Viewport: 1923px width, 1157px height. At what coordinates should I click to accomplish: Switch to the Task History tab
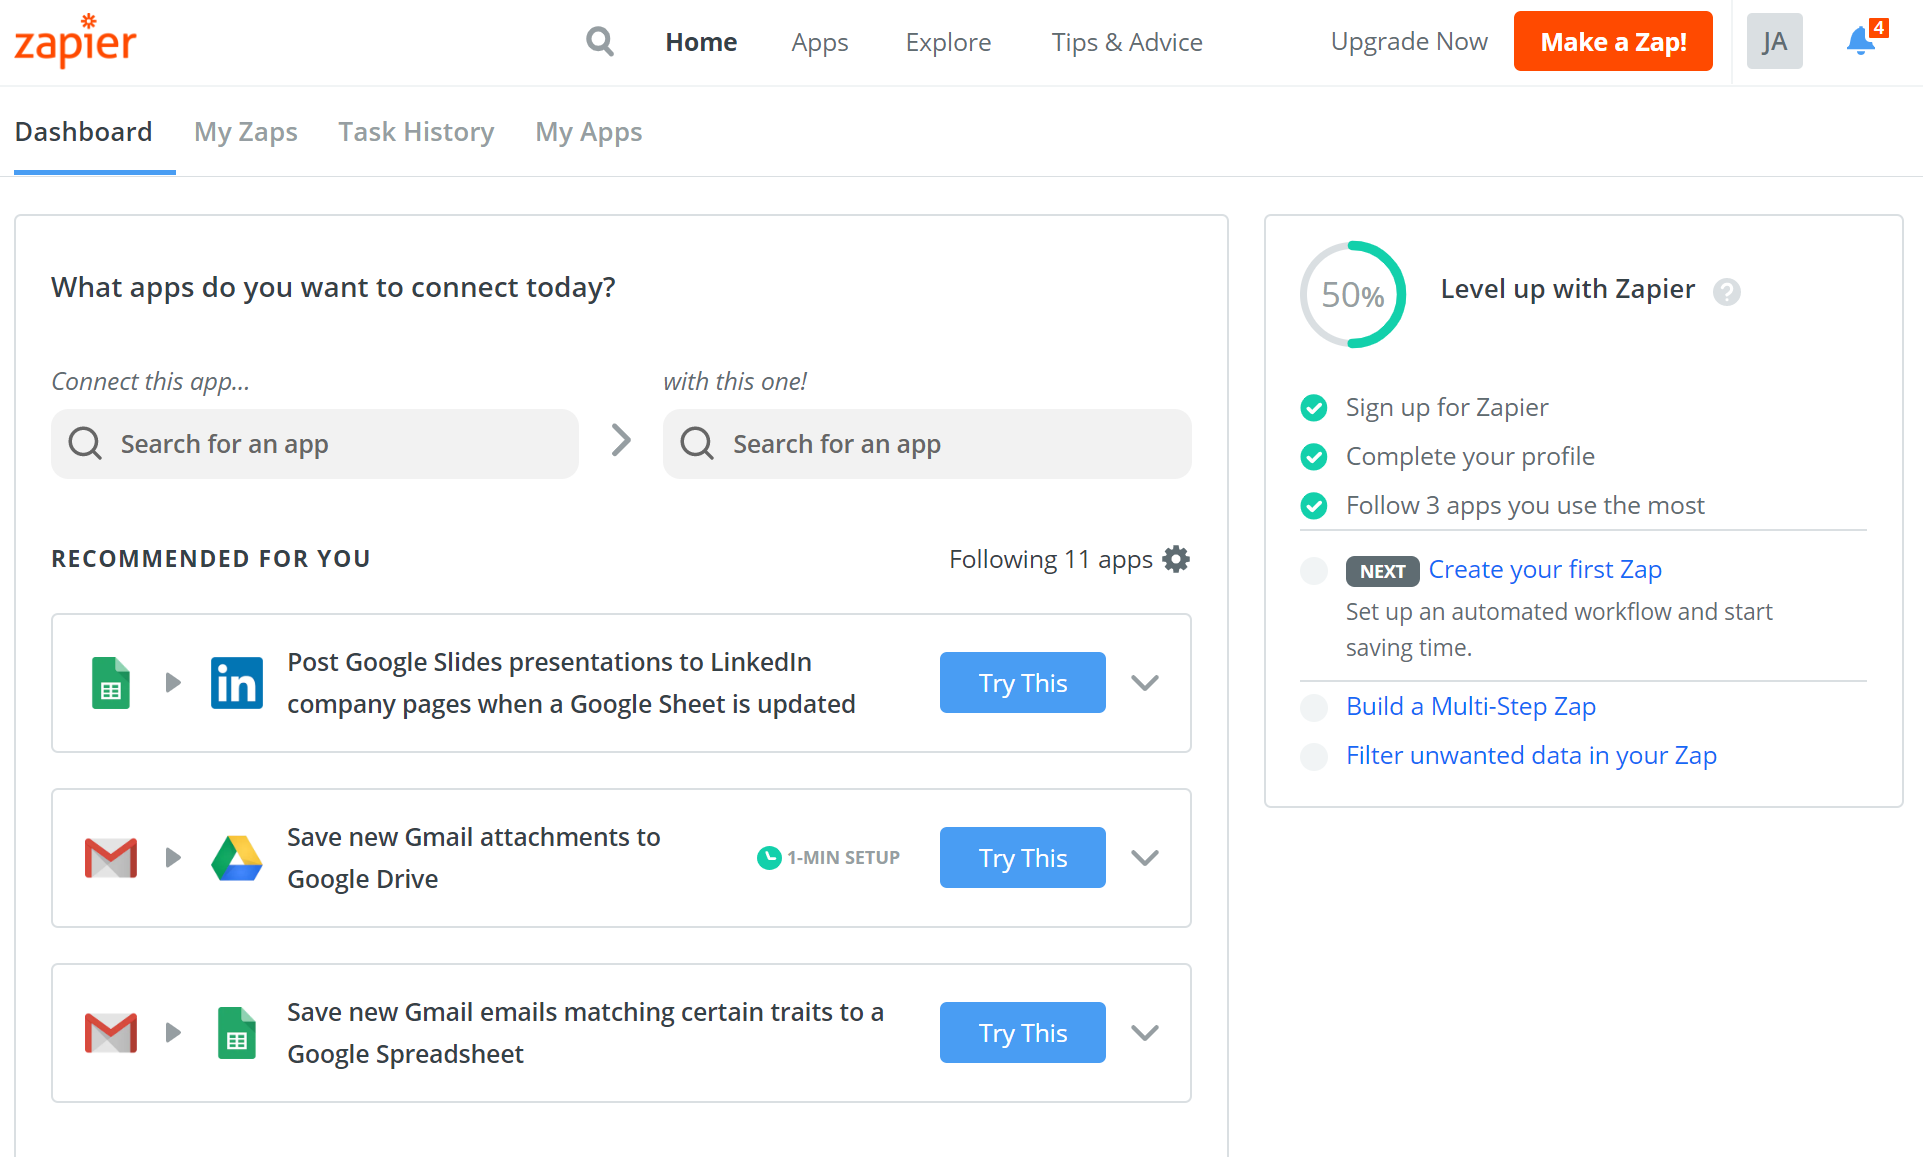coord(416,132)
